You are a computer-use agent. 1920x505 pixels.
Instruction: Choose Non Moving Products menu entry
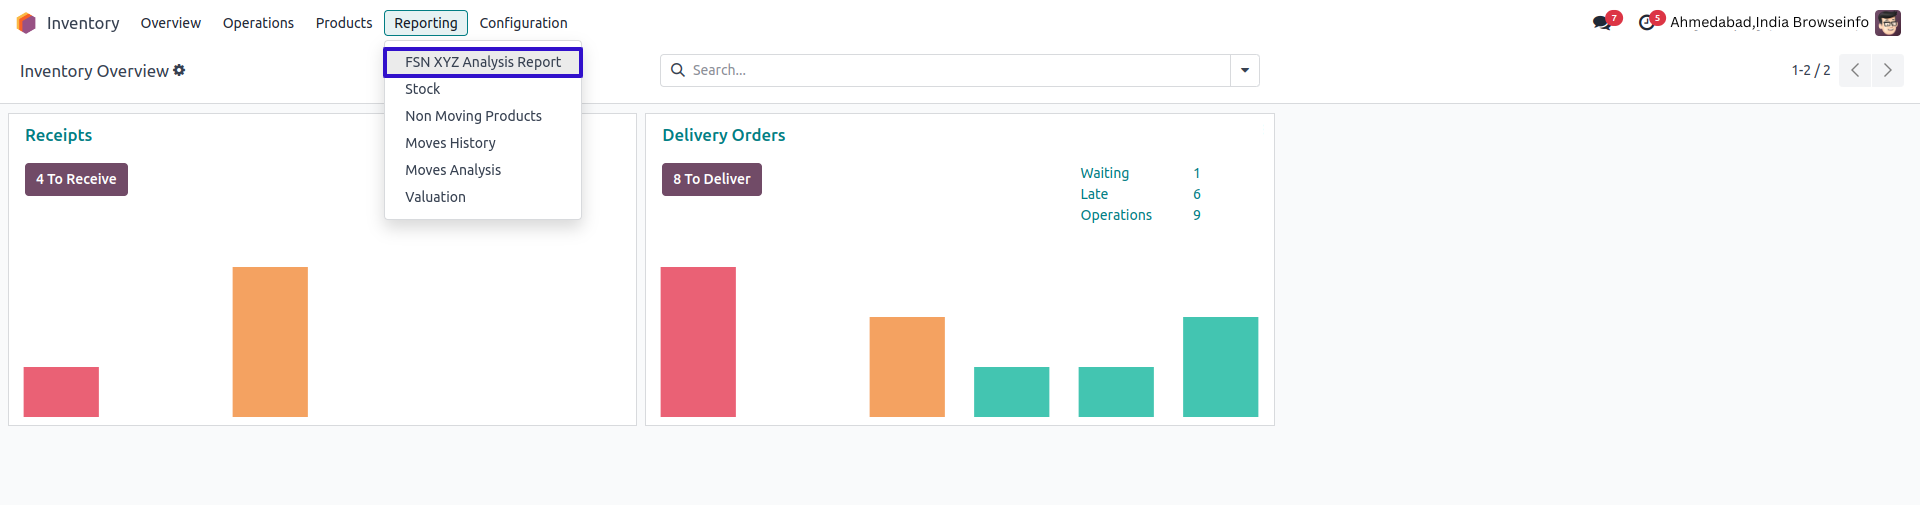[x=473, y=116]
